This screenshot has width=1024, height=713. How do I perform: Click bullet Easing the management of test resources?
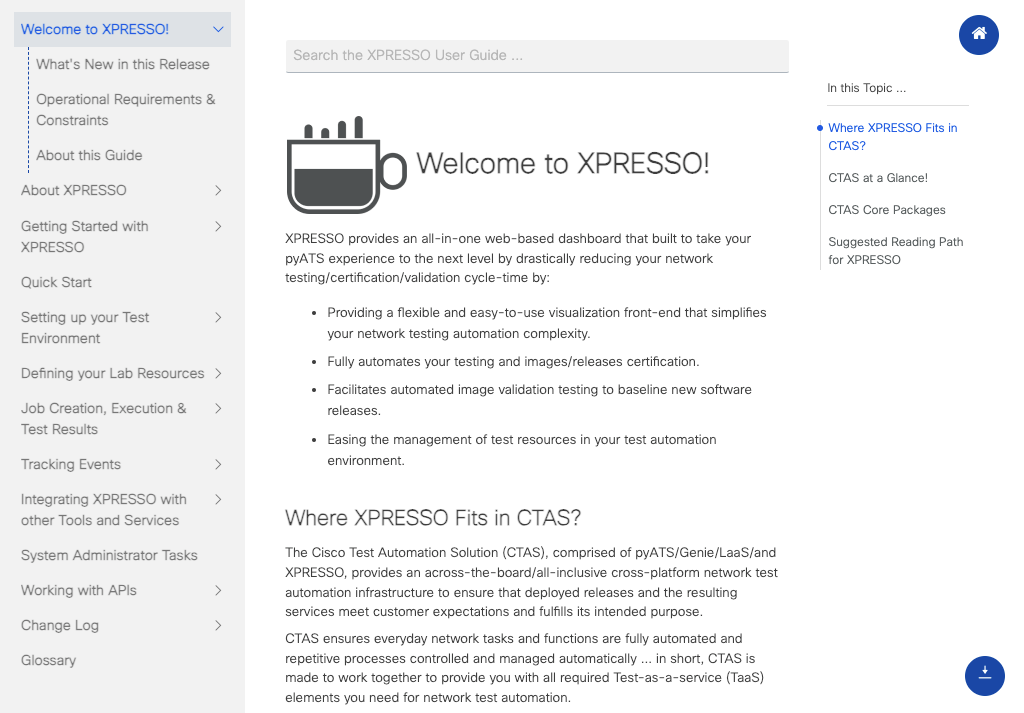coord(522,450)
